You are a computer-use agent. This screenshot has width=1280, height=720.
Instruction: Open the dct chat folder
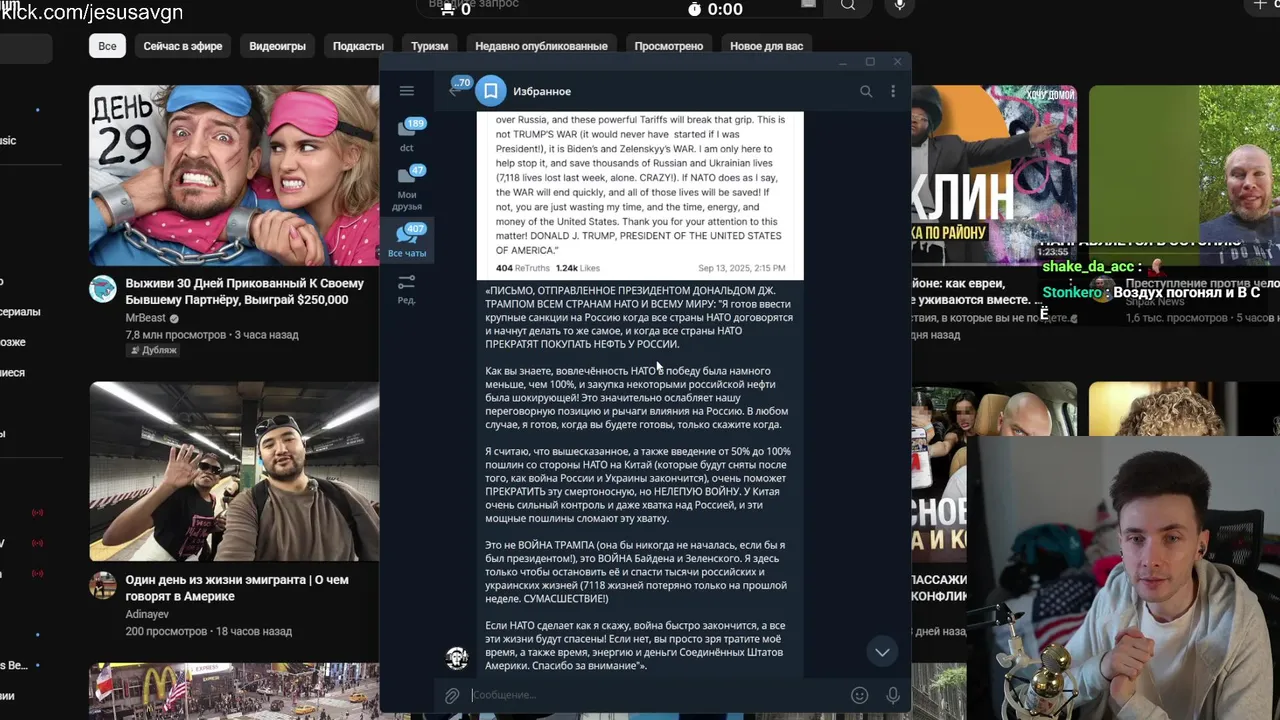[x=407, y=134]
